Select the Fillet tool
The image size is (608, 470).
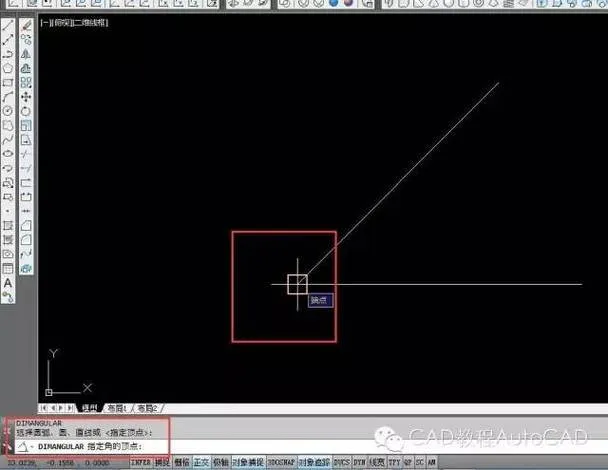tap(26, 240)
